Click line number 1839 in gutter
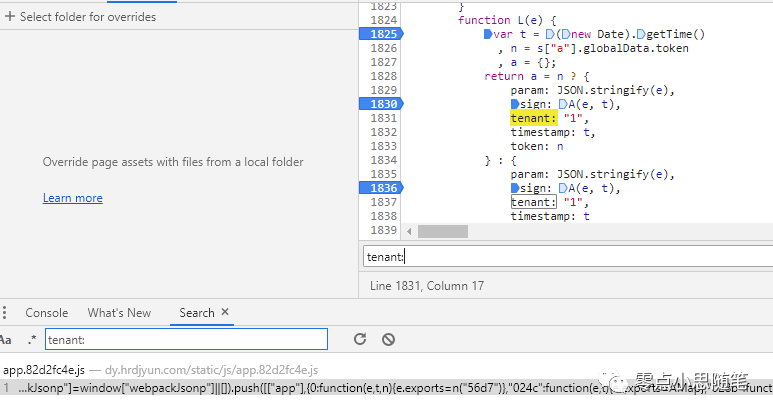 pos(384,230)
